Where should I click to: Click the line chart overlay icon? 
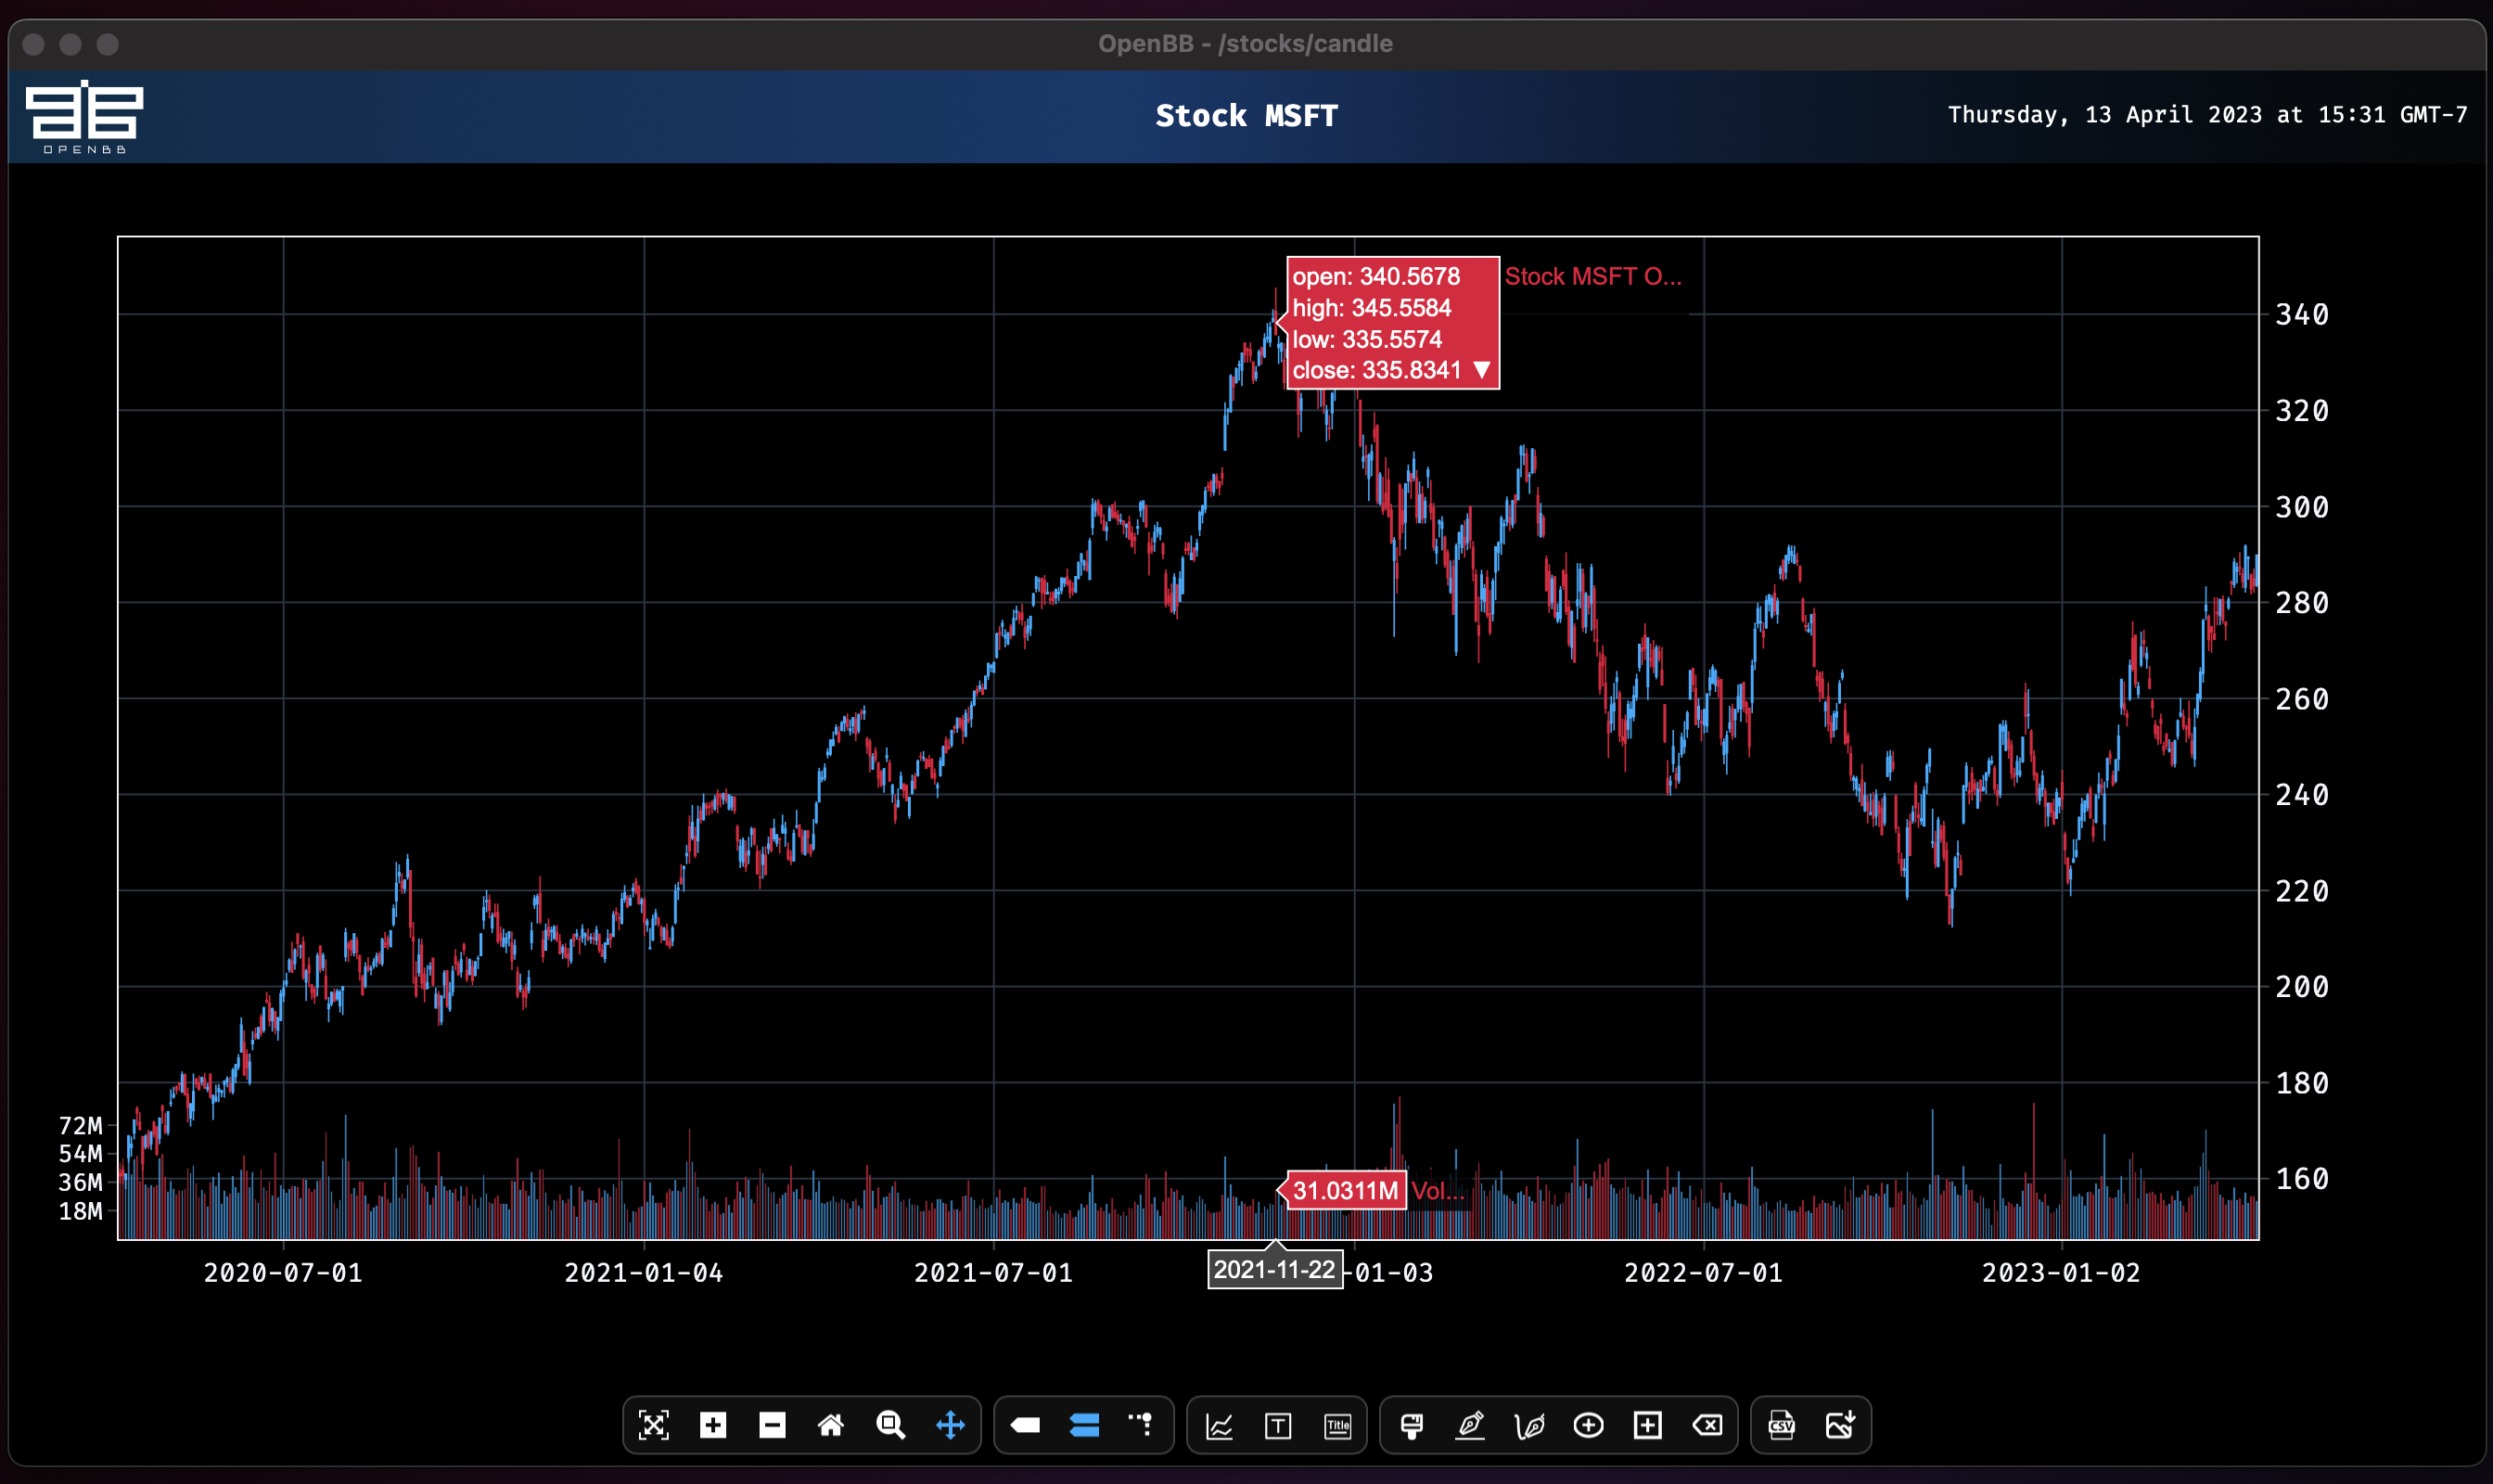coord(1219,1426)
